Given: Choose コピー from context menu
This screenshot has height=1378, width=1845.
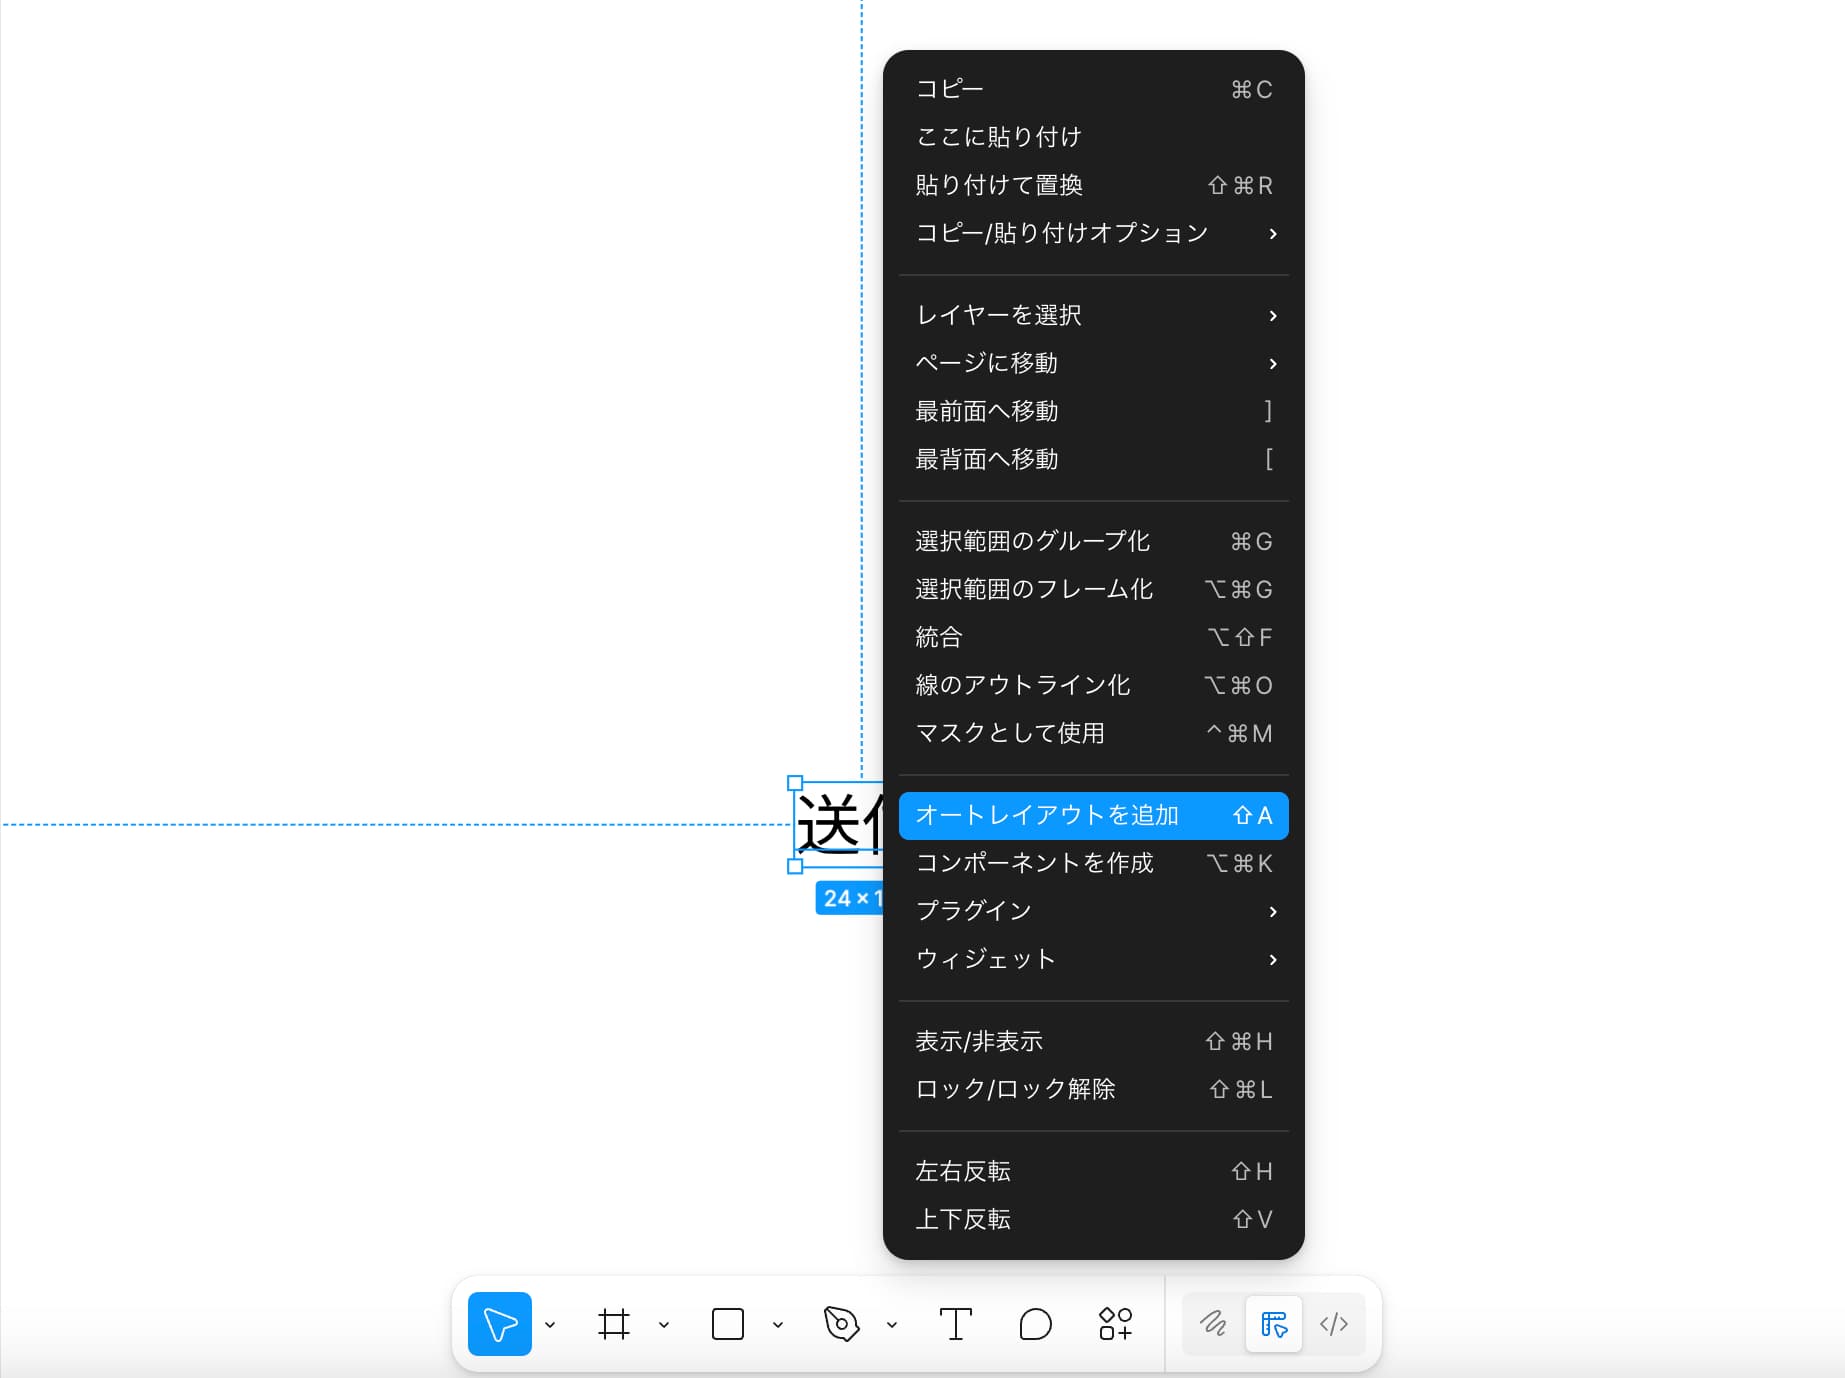Looking at the screenshot, I should coord(1094,89).
